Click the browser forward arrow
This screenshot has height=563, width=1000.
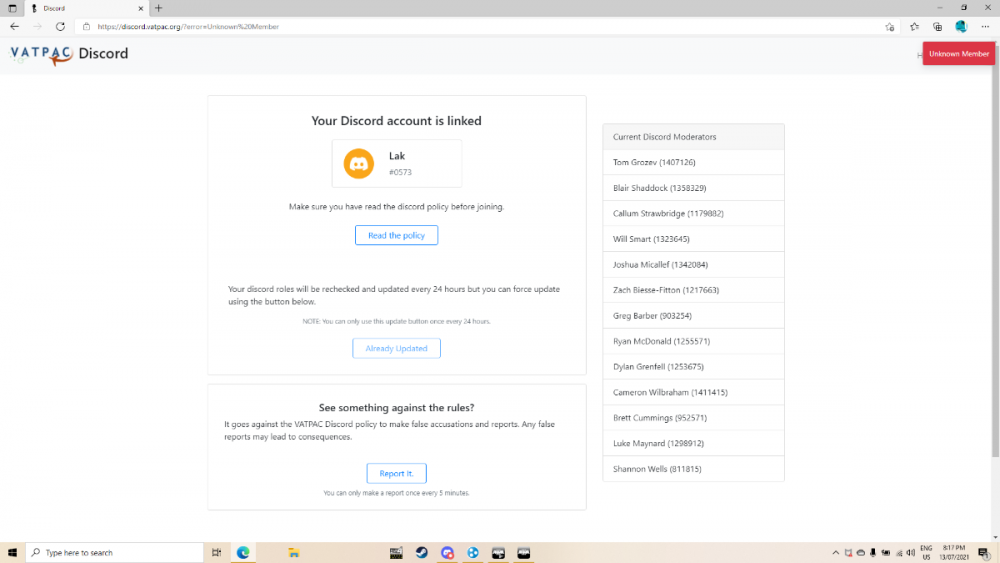(x=37, y=27)
